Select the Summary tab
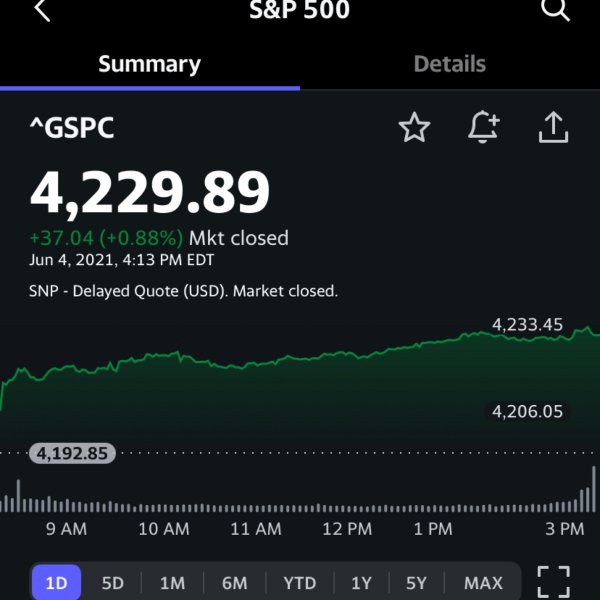600x600 pixels. 150,64
